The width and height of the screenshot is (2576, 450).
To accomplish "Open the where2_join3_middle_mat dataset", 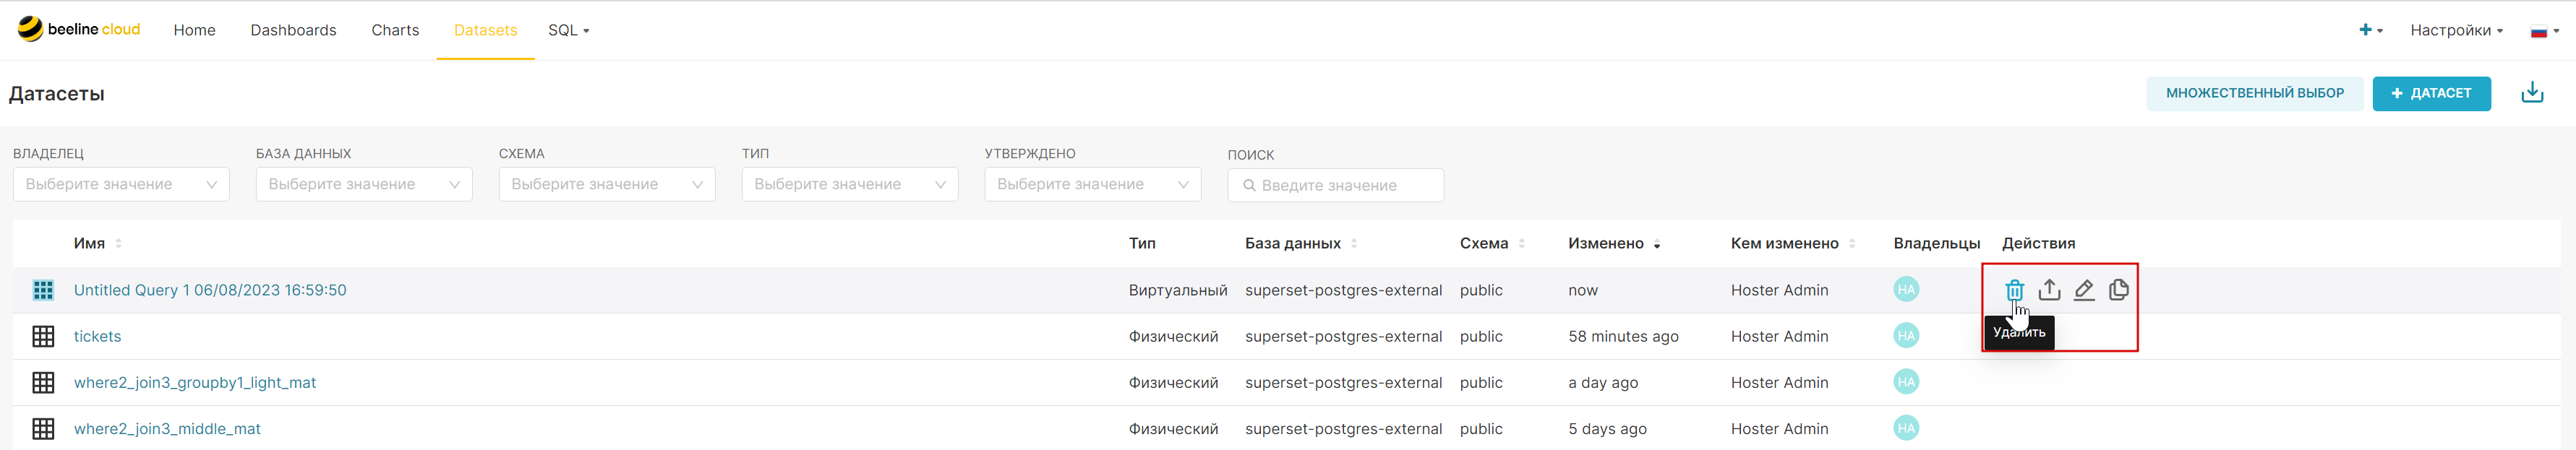I will 167,428.
